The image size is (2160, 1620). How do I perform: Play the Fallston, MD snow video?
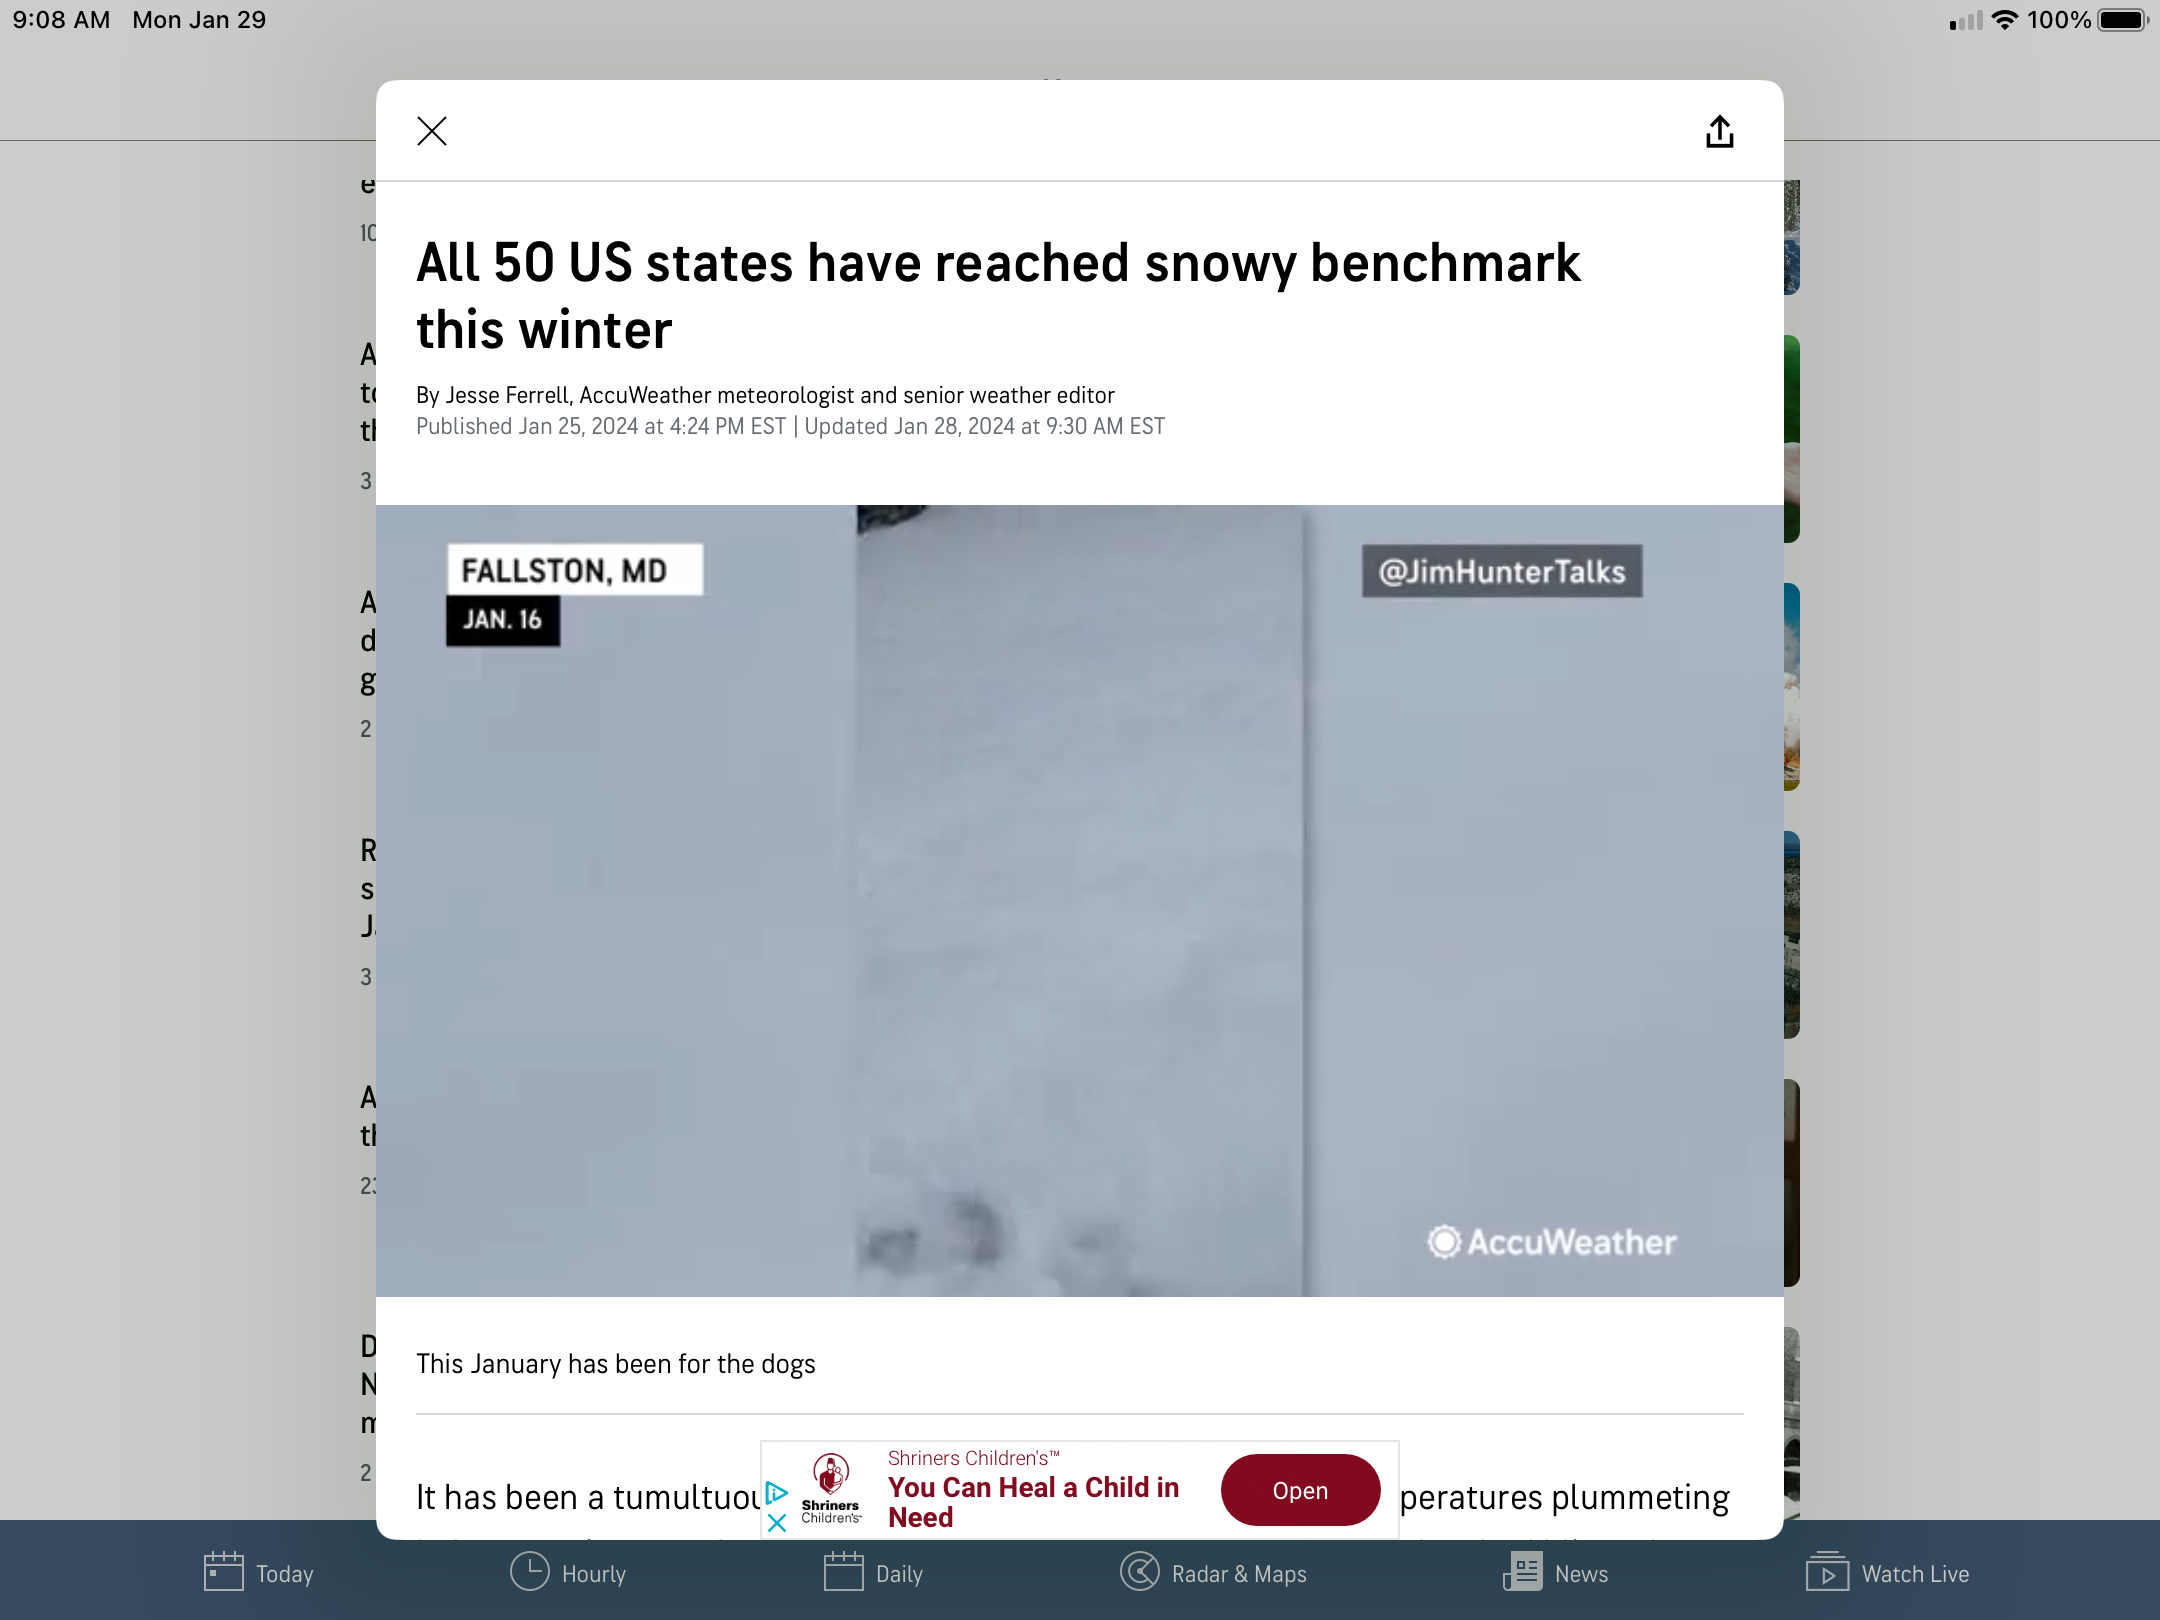click(x=1080, y=901)
